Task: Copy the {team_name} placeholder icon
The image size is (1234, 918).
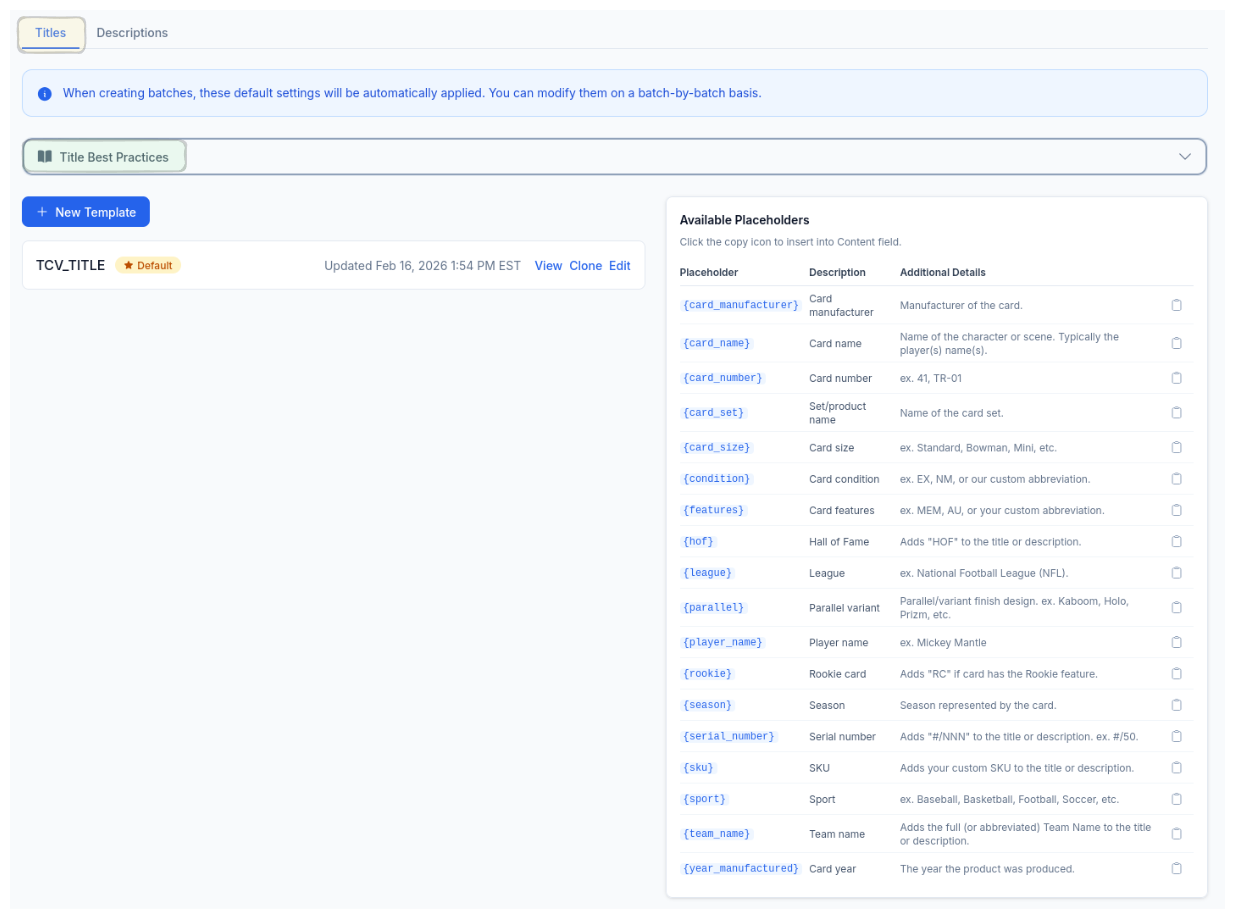Action: point(1177,833)
